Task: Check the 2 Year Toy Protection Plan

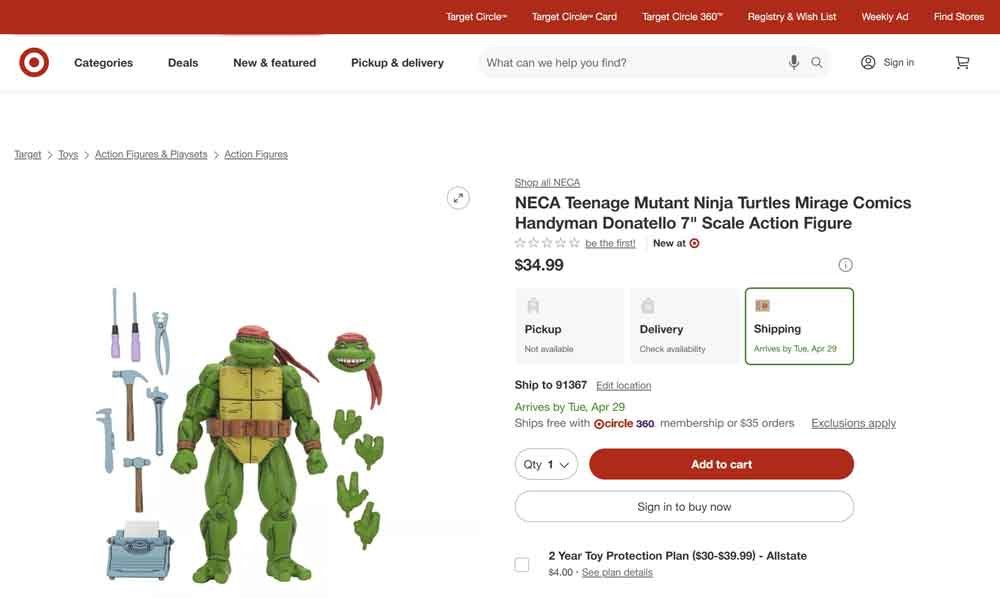Action: 521,563
